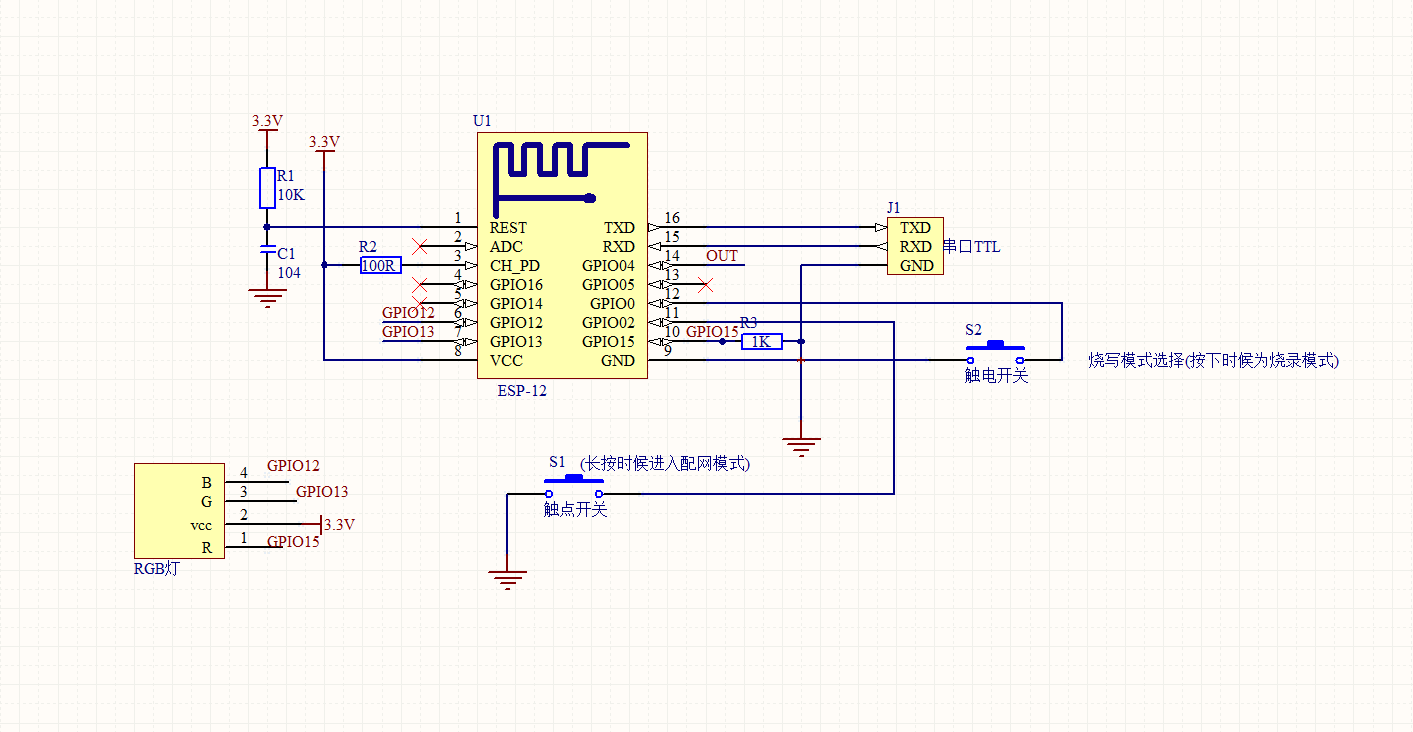Select the U1 designator label

[x=482, y=121]
